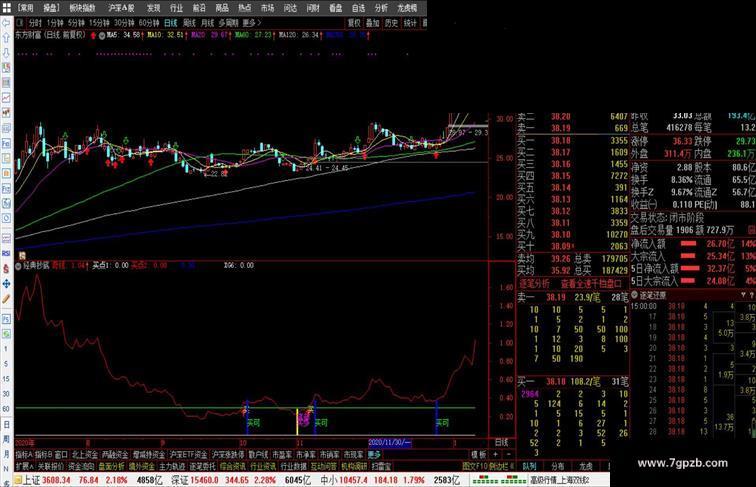Open the 沪深A股 menu

click(121, 8)
